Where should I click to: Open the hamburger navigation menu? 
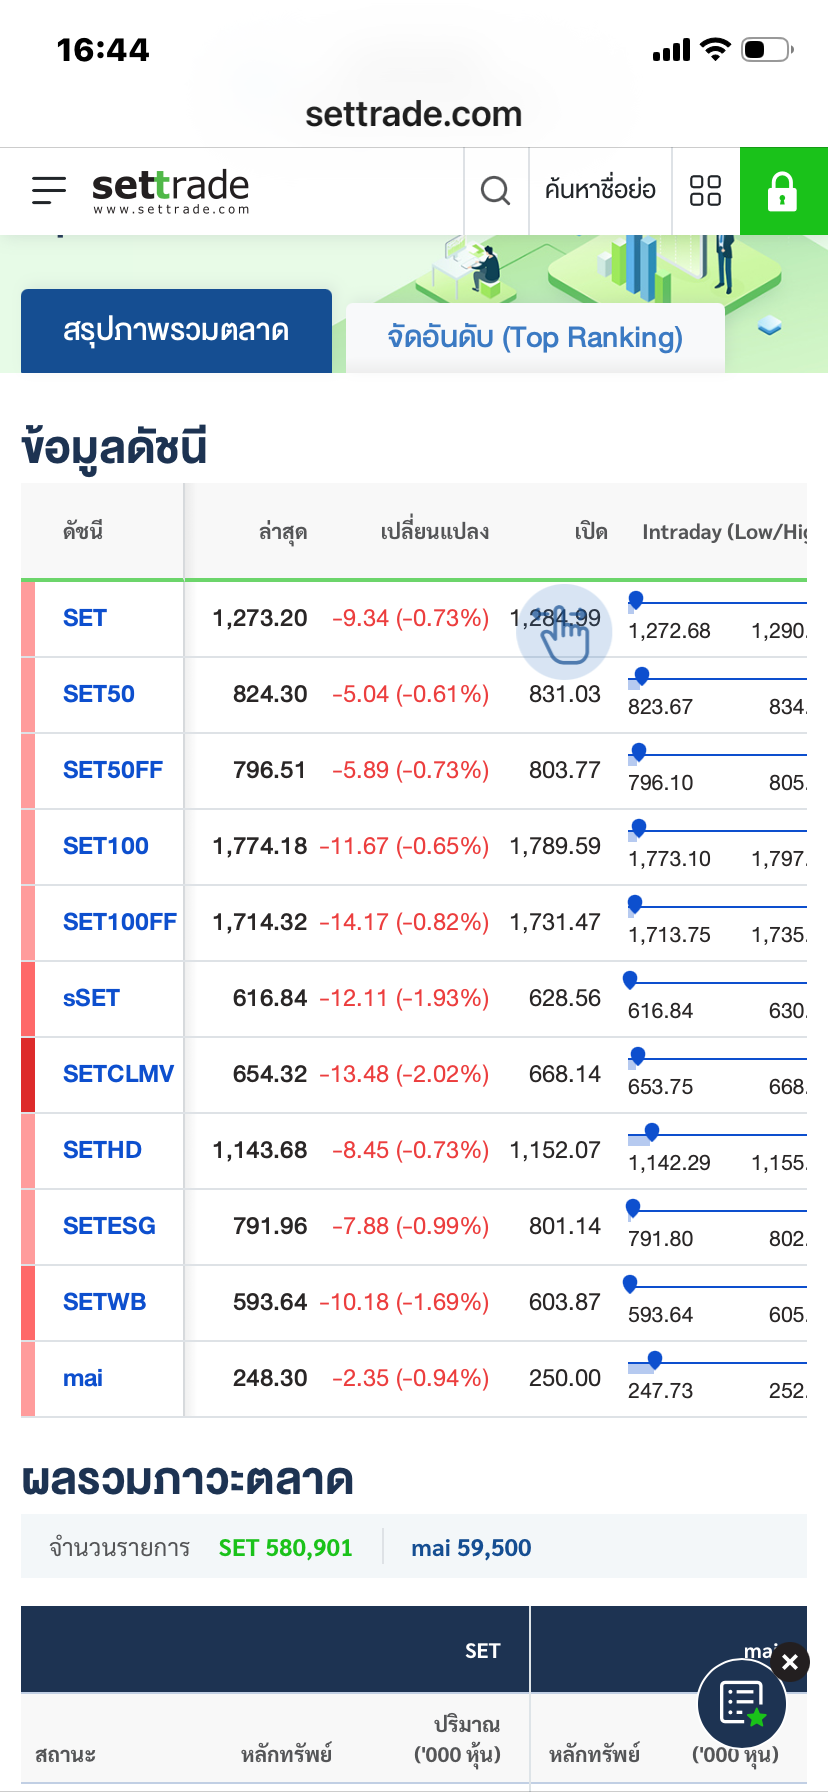click(x=48, y=190)
